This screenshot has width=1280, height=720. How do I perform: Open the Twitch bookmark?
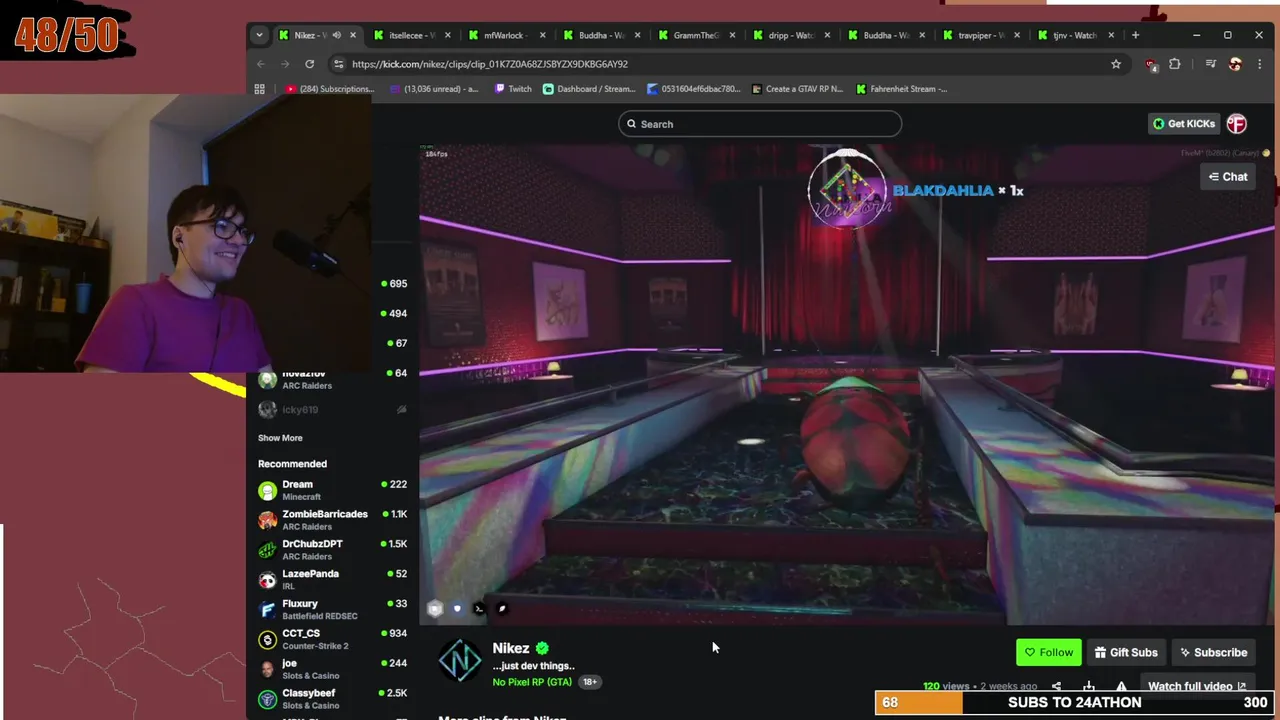[513, 89]
